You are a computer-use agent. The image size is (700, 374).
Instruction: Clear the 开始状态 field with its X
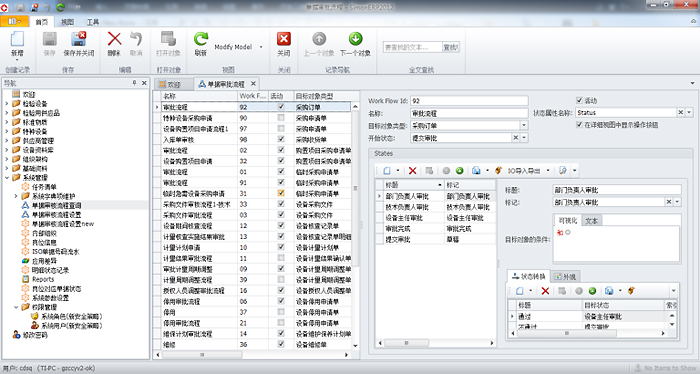[516, 138]
